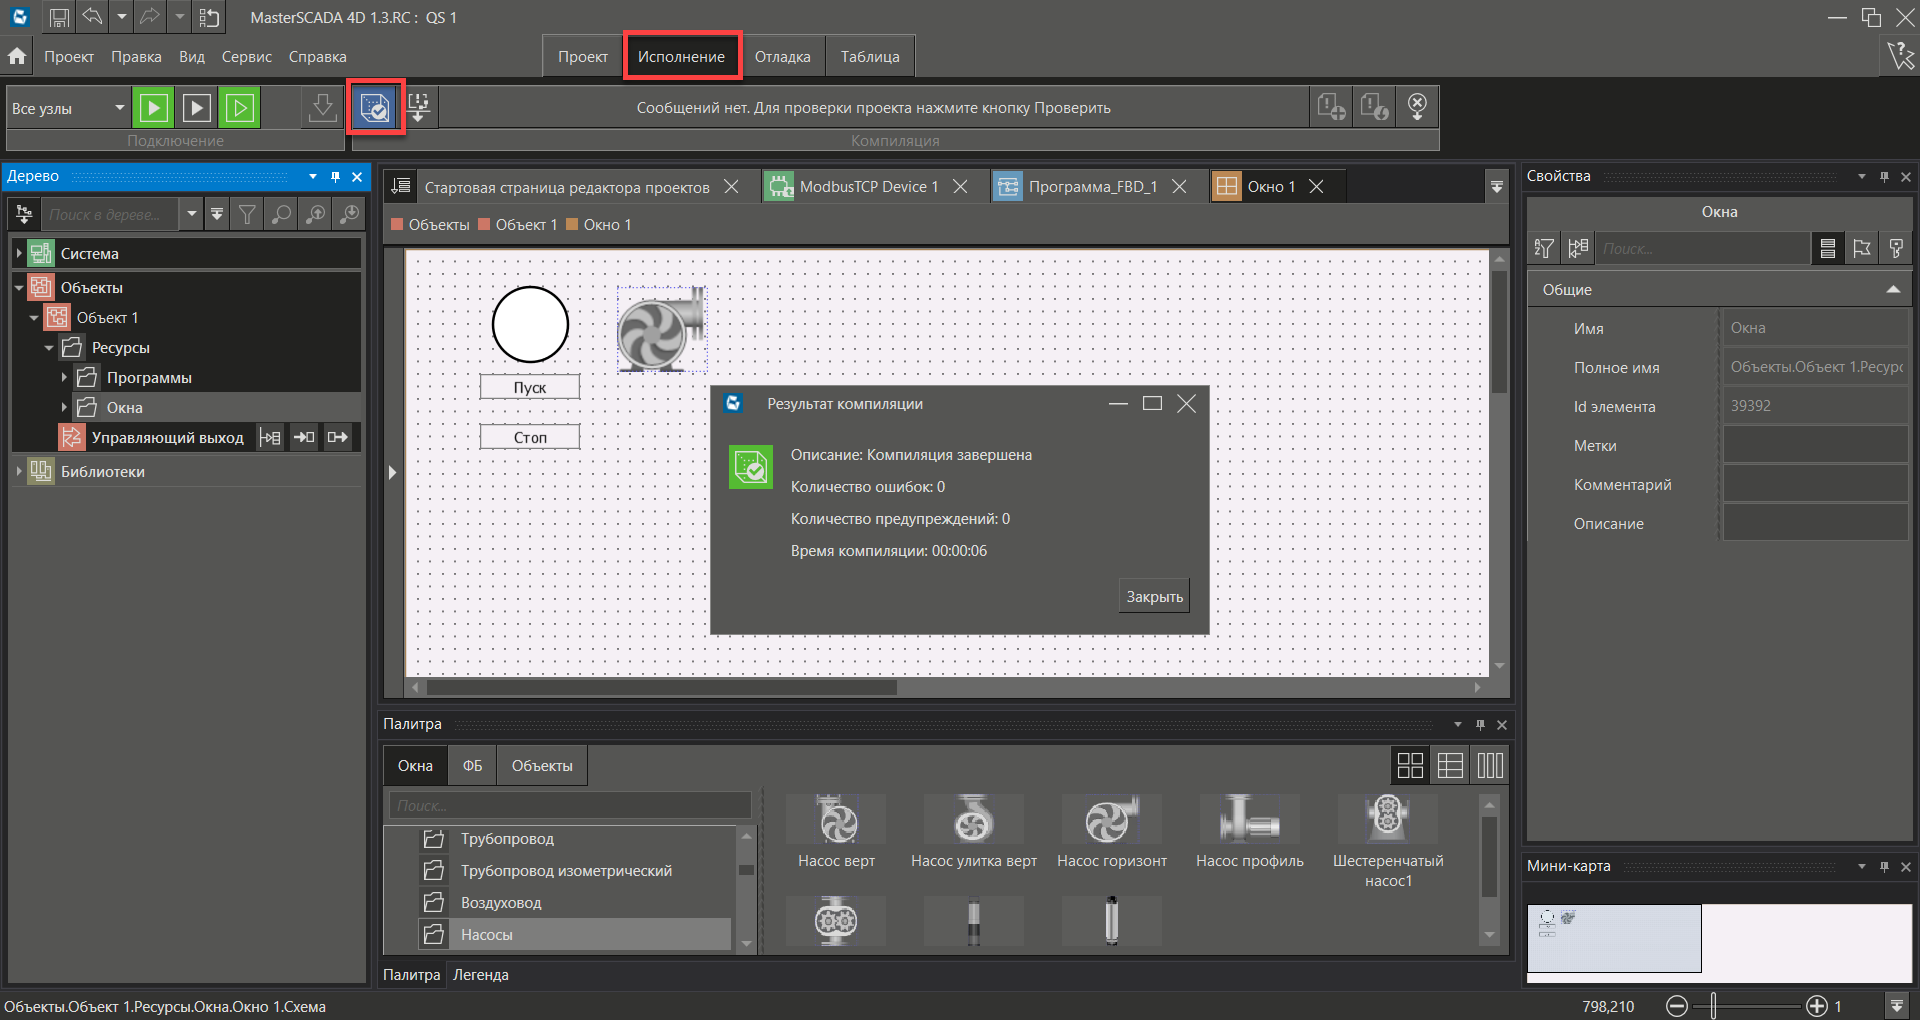Screen dimensions: 1920x1020
Task: Switch palette to columns view
Action: pos(1490,766)
